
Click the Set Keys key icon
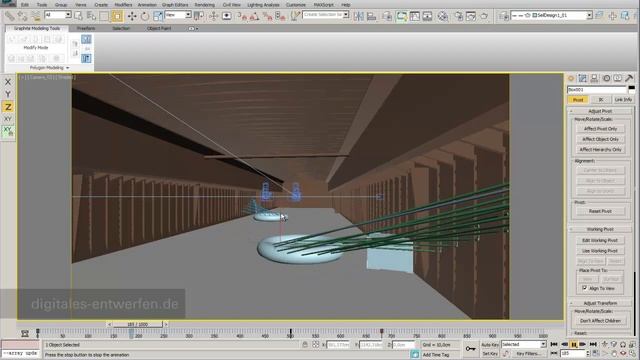coord(470,349)
